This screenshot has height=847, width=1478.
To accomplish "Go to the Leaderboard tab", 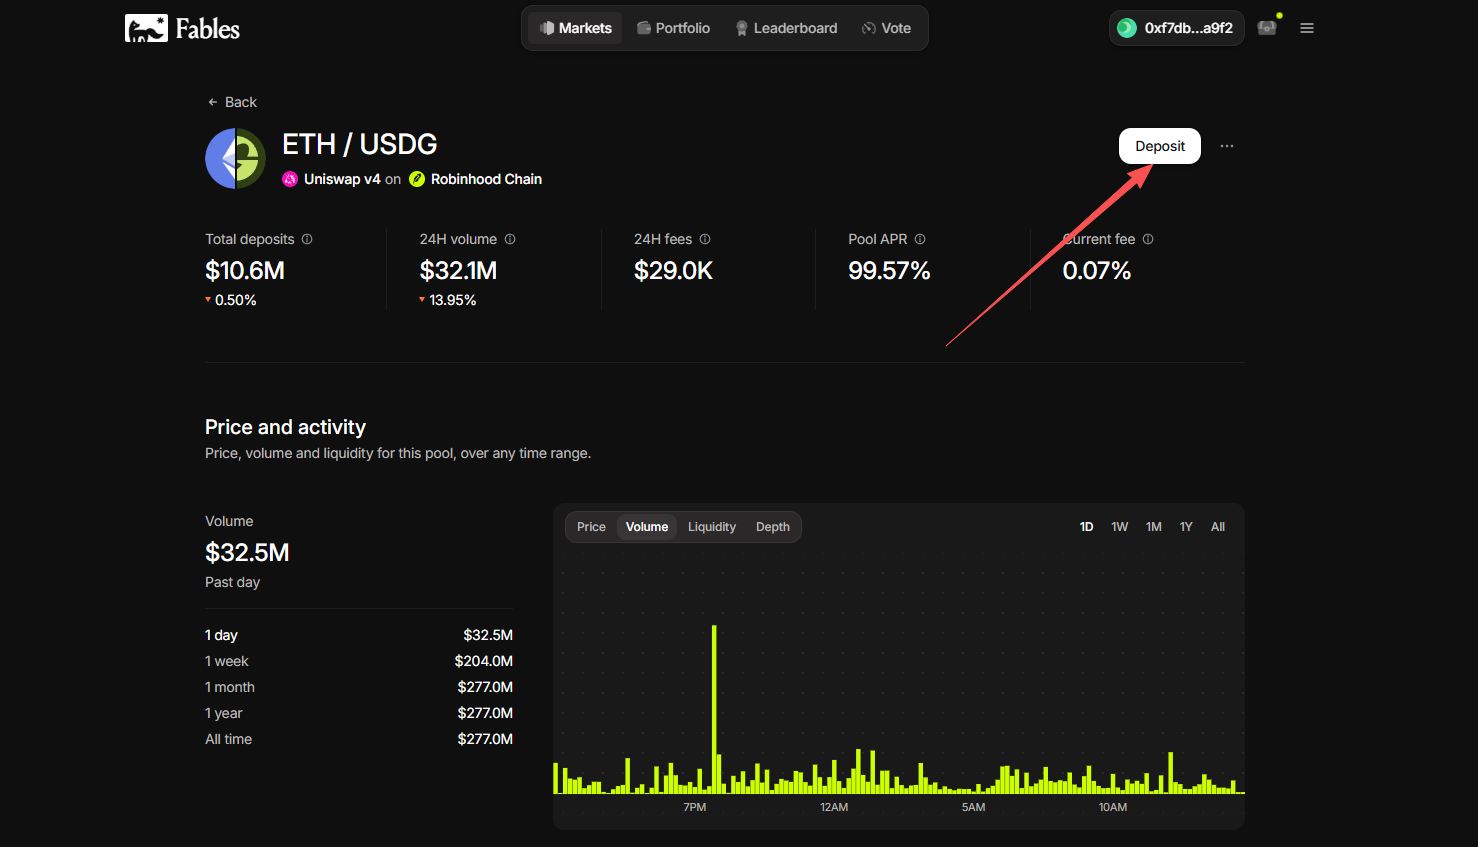I will [x=786, y=28].
